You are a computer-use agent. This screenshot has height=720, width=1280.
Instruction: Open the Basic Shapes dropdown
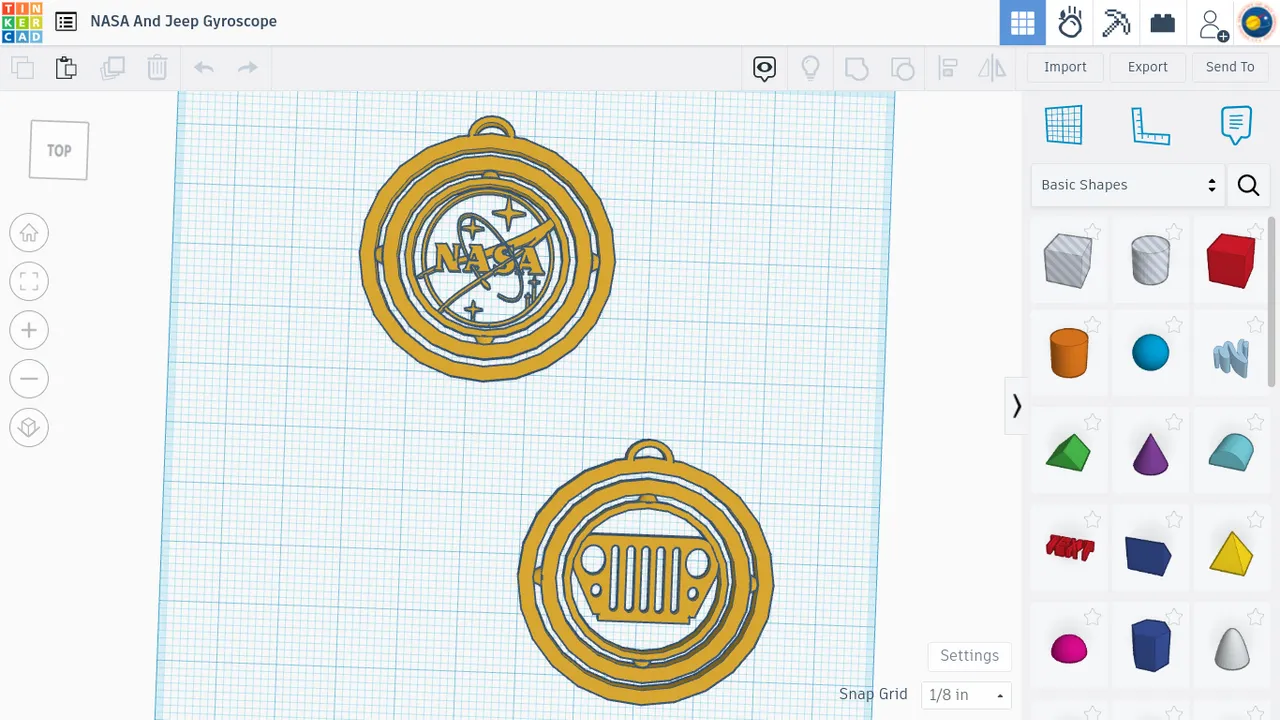point(1128,185)
